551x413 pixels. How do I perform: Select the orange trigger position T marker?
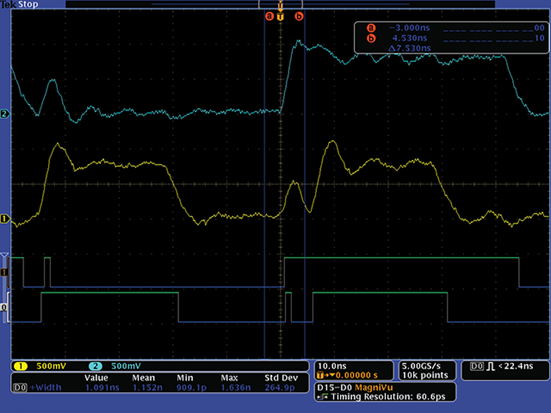[280, 17]
